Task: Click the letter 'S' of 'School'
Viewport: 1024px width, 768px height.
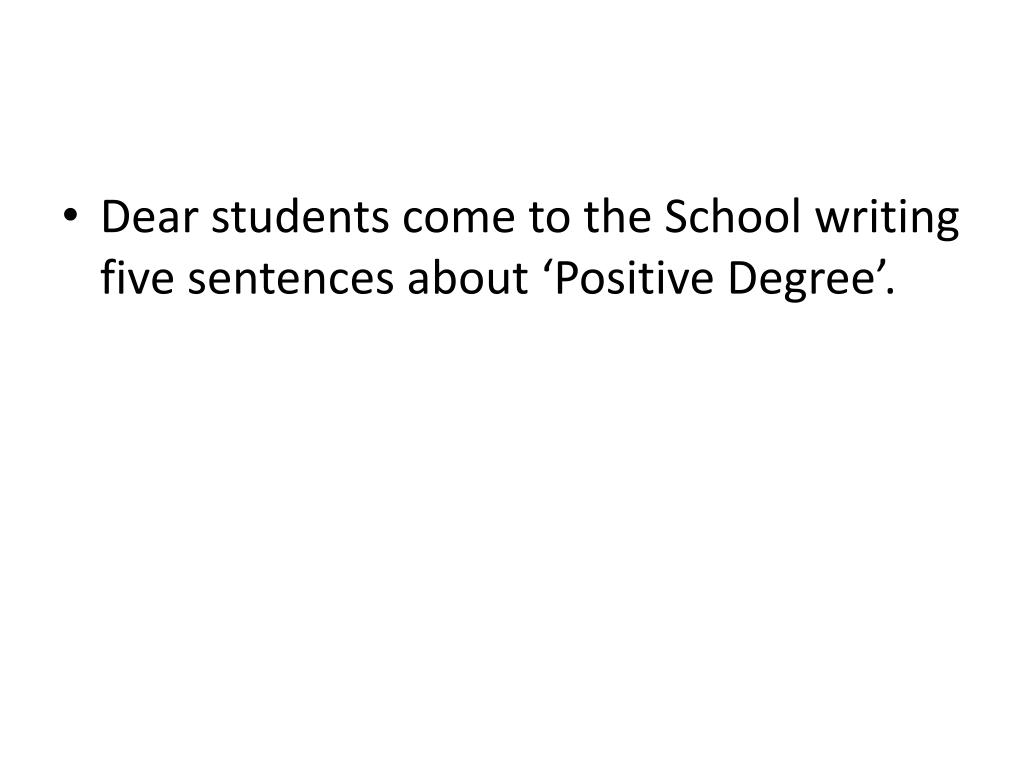Action: [x=675, y=217]
